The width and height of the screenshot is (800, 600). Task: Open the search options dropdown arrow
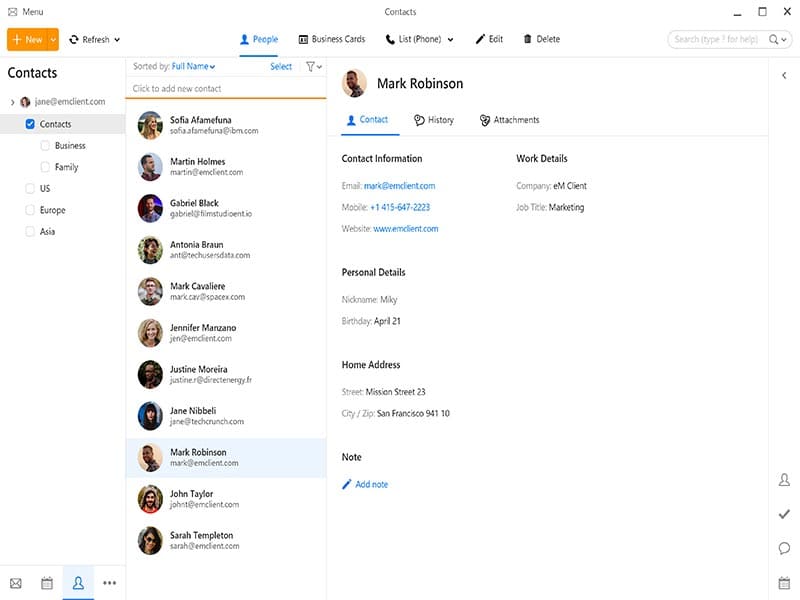coord(784,39)
